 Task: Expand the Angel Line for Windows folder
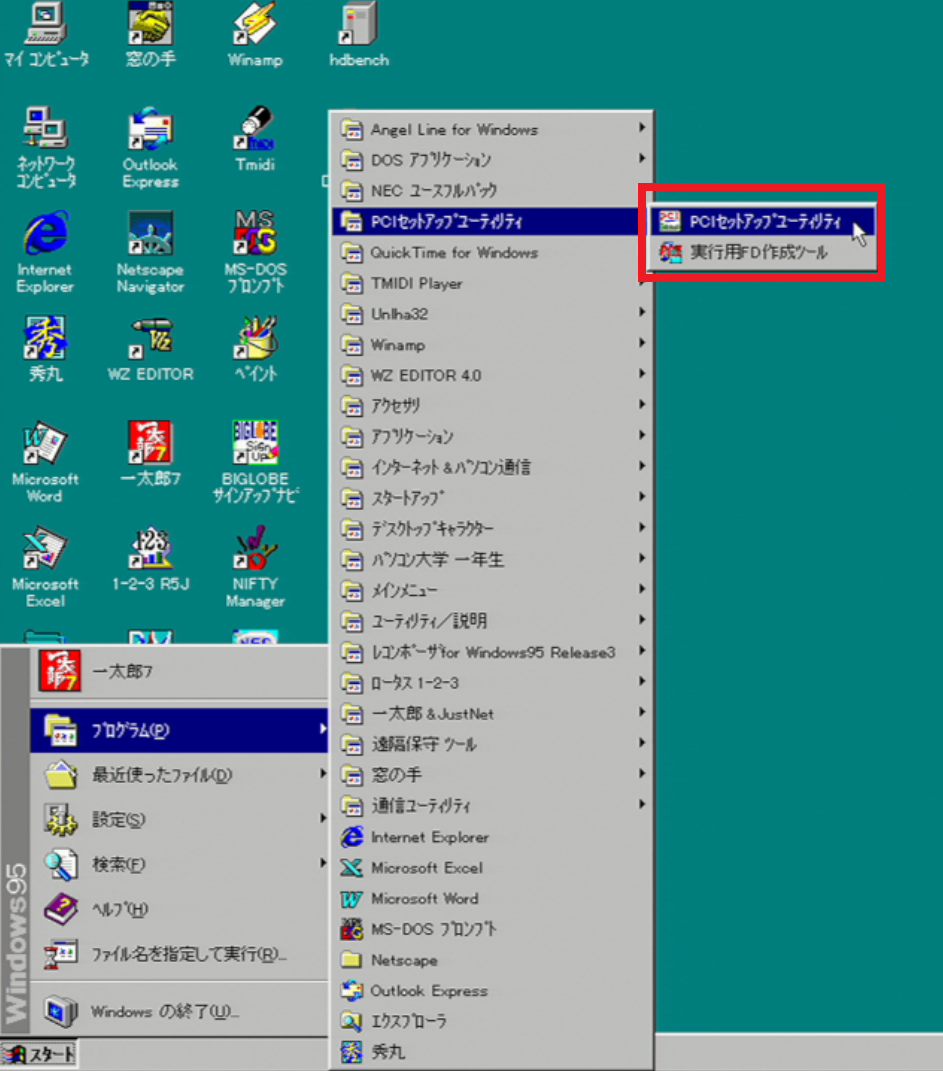pyautogui.click(x=492, y=129)
